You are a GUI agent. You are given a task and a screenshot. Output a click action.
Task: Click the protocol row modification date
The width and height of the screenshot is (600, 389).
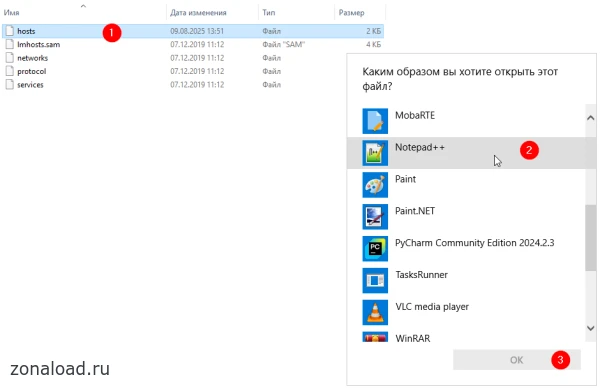point(197,71)
